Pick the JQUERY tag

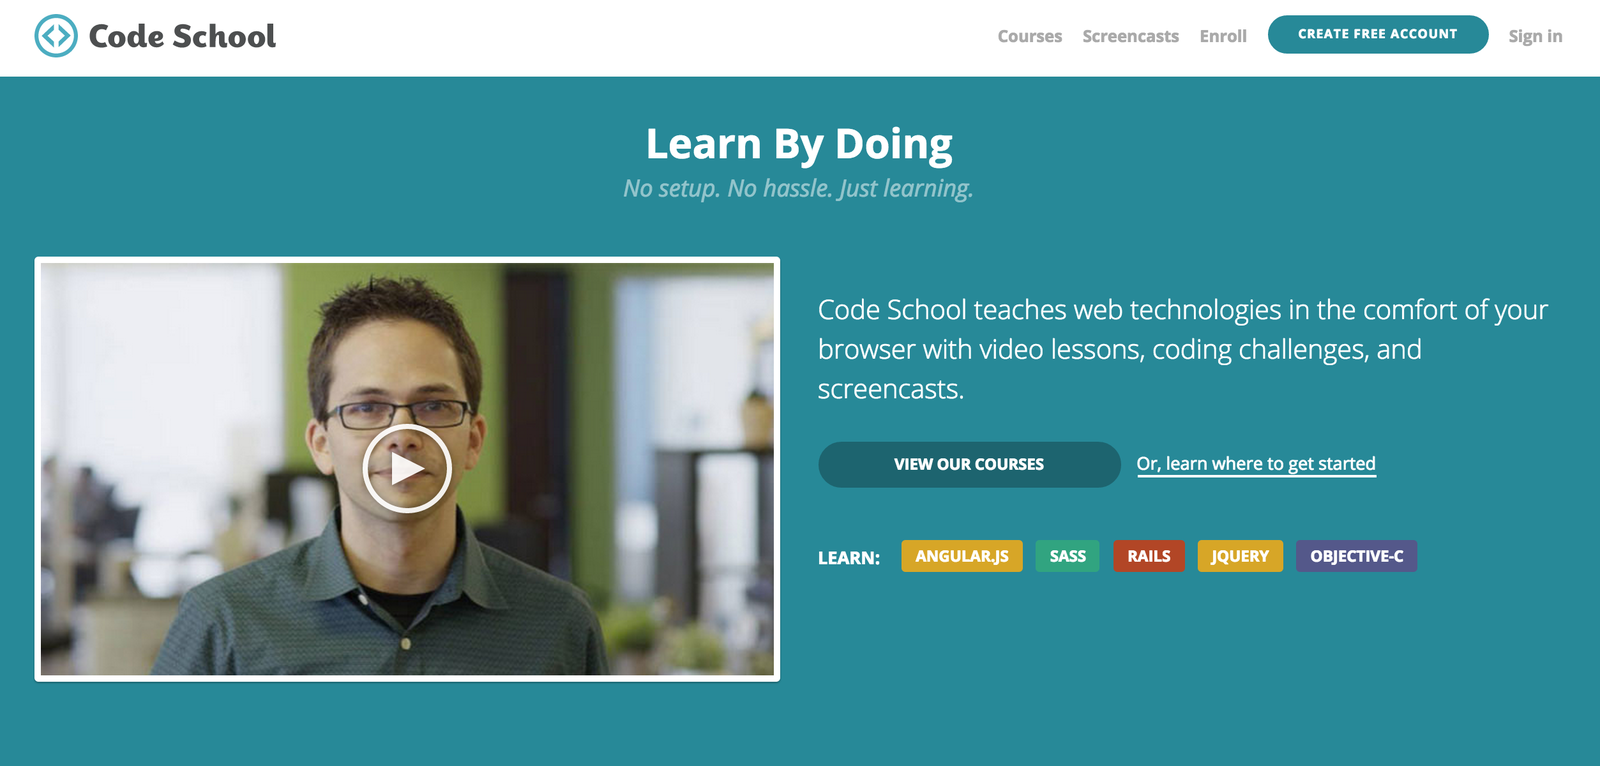[1240, 556]
